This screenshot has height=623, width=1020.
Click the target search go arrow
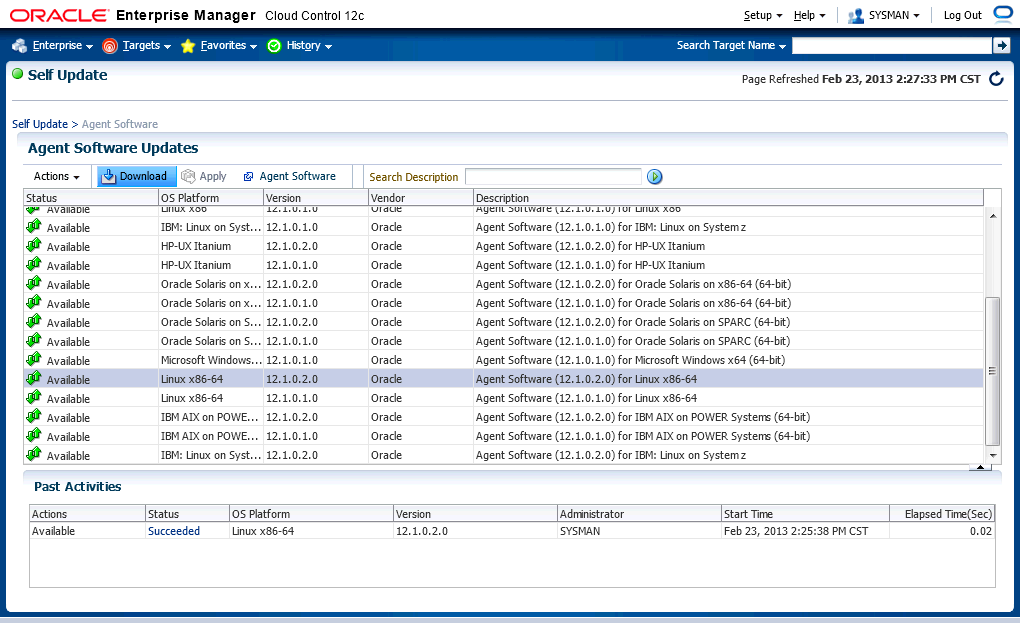click(1001, 46)
